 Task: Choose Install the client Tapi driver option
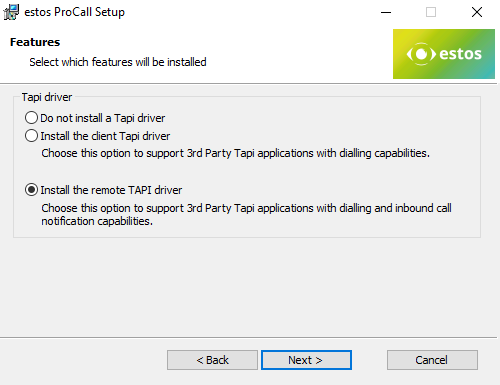coord(31,136)
